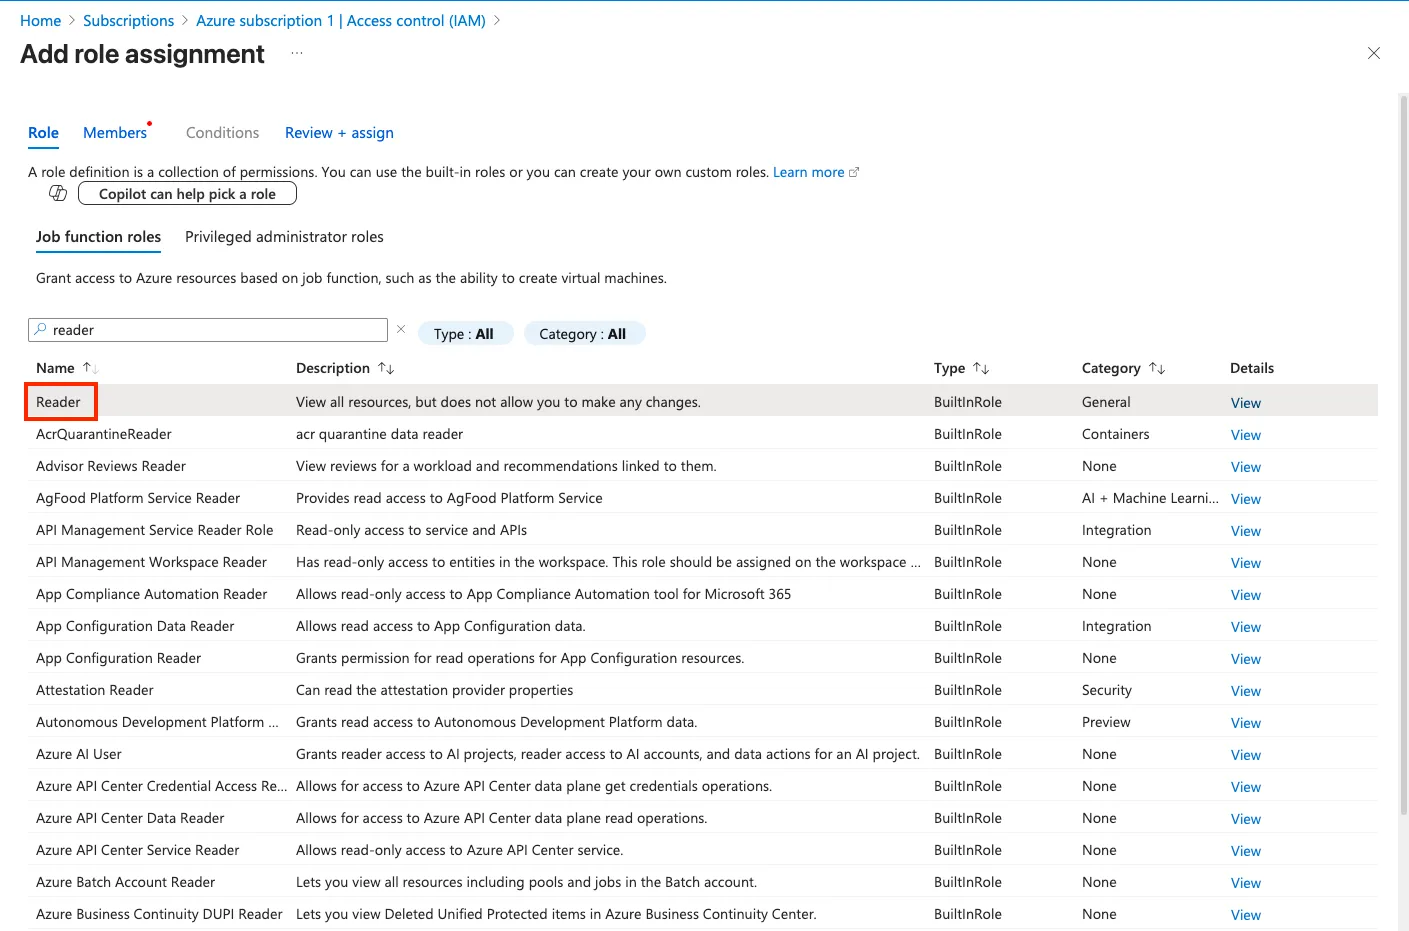Screen dimensions: 1409x931
Task: Click the ellipsis next to Add role assignment
Action: 297,53
